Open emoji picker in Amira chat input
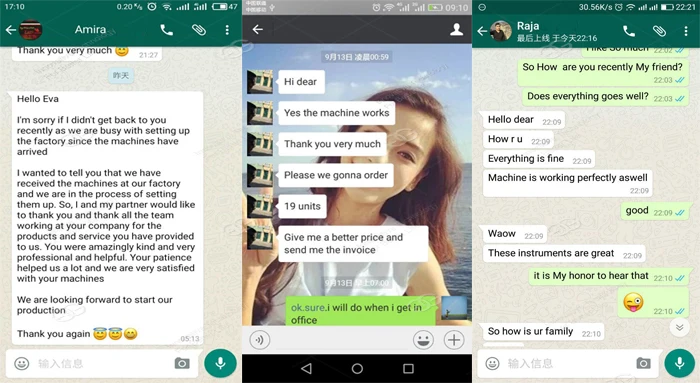The height and width of the screenshot is (383, 700). click(x=22, y=363)
